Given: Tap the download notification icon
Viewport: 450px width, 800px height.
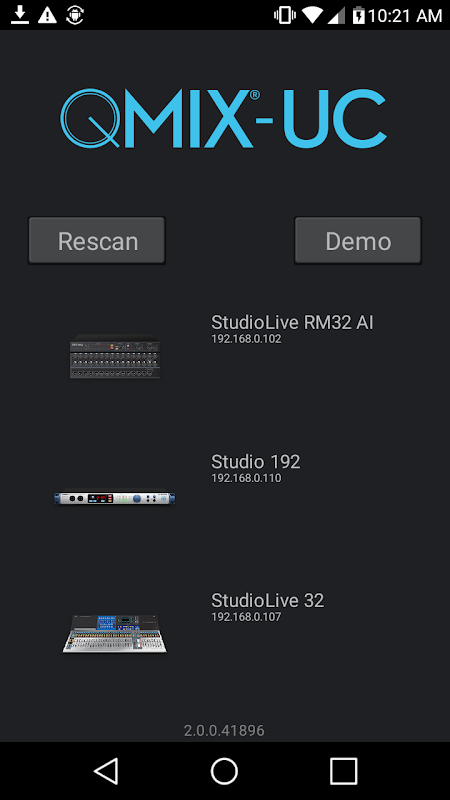Looking at the screenshot, I should click(20, 15).
